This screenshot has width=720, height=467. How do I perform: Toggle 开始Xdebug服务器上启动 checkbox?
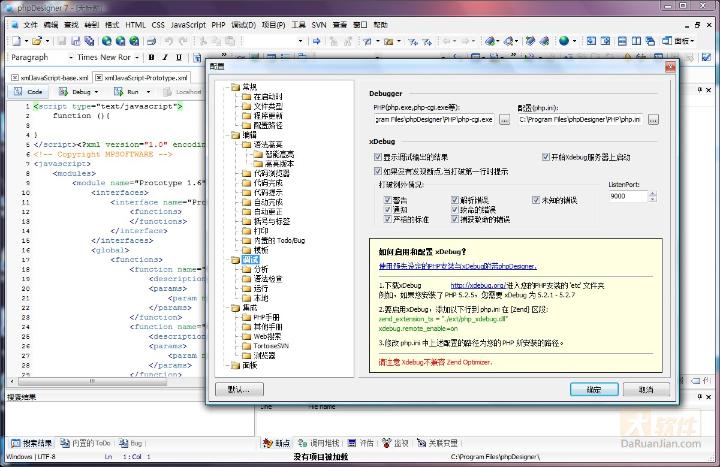(546, 157)
